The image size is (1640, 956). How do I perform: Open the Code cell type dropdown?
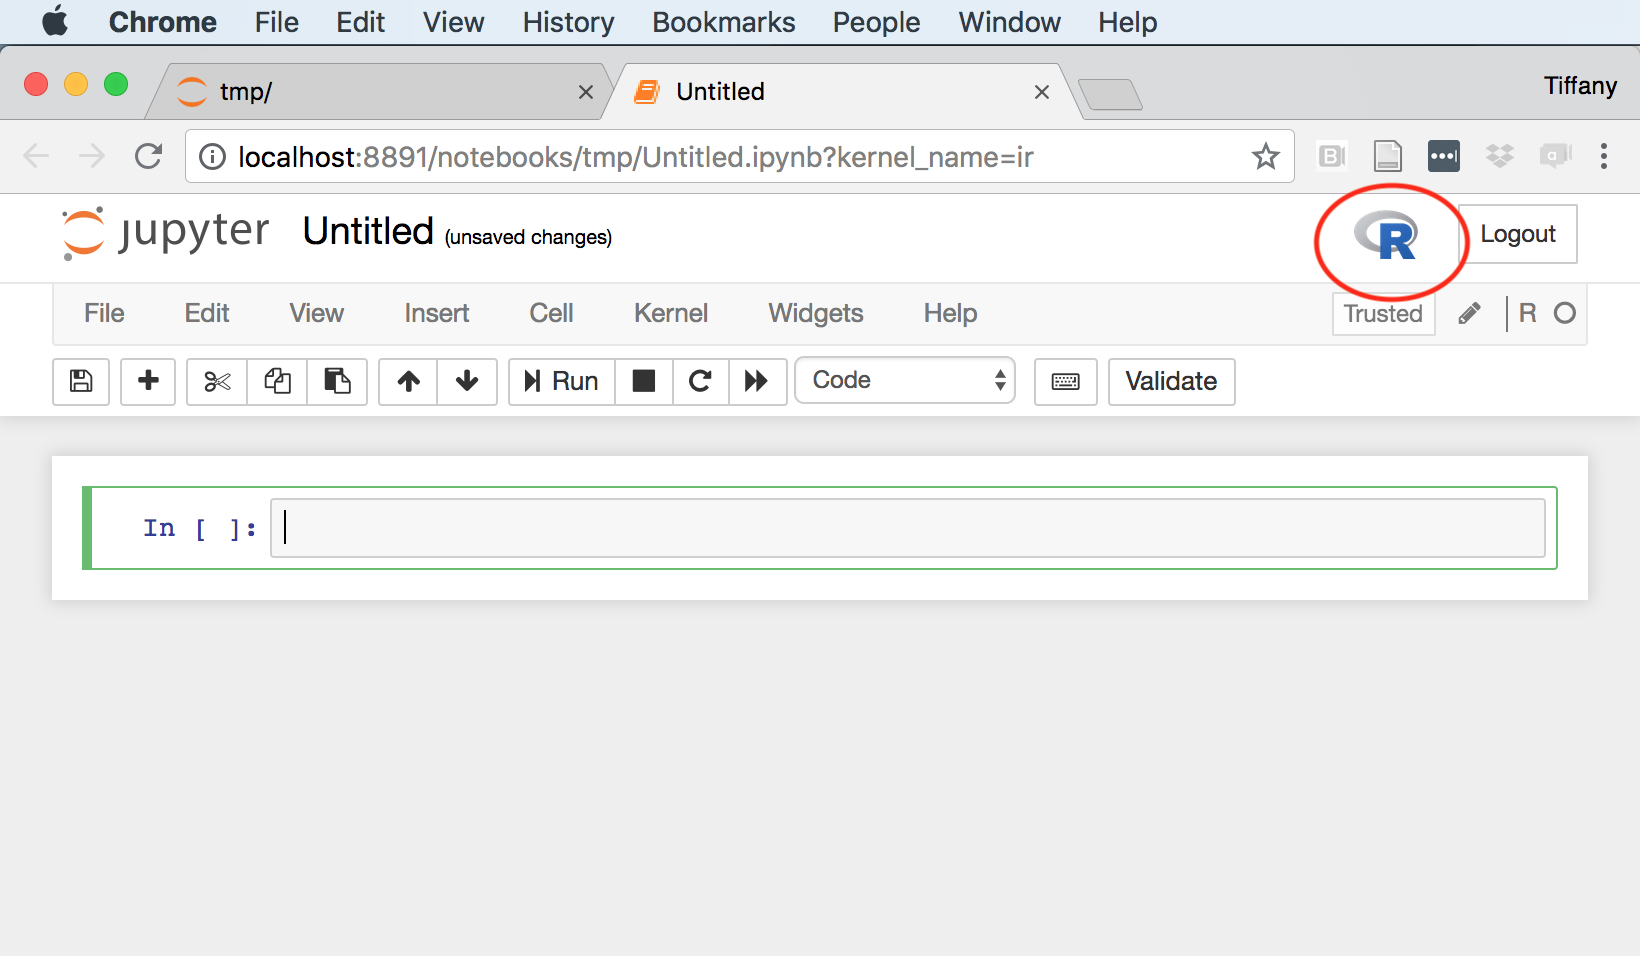point(905,380)
